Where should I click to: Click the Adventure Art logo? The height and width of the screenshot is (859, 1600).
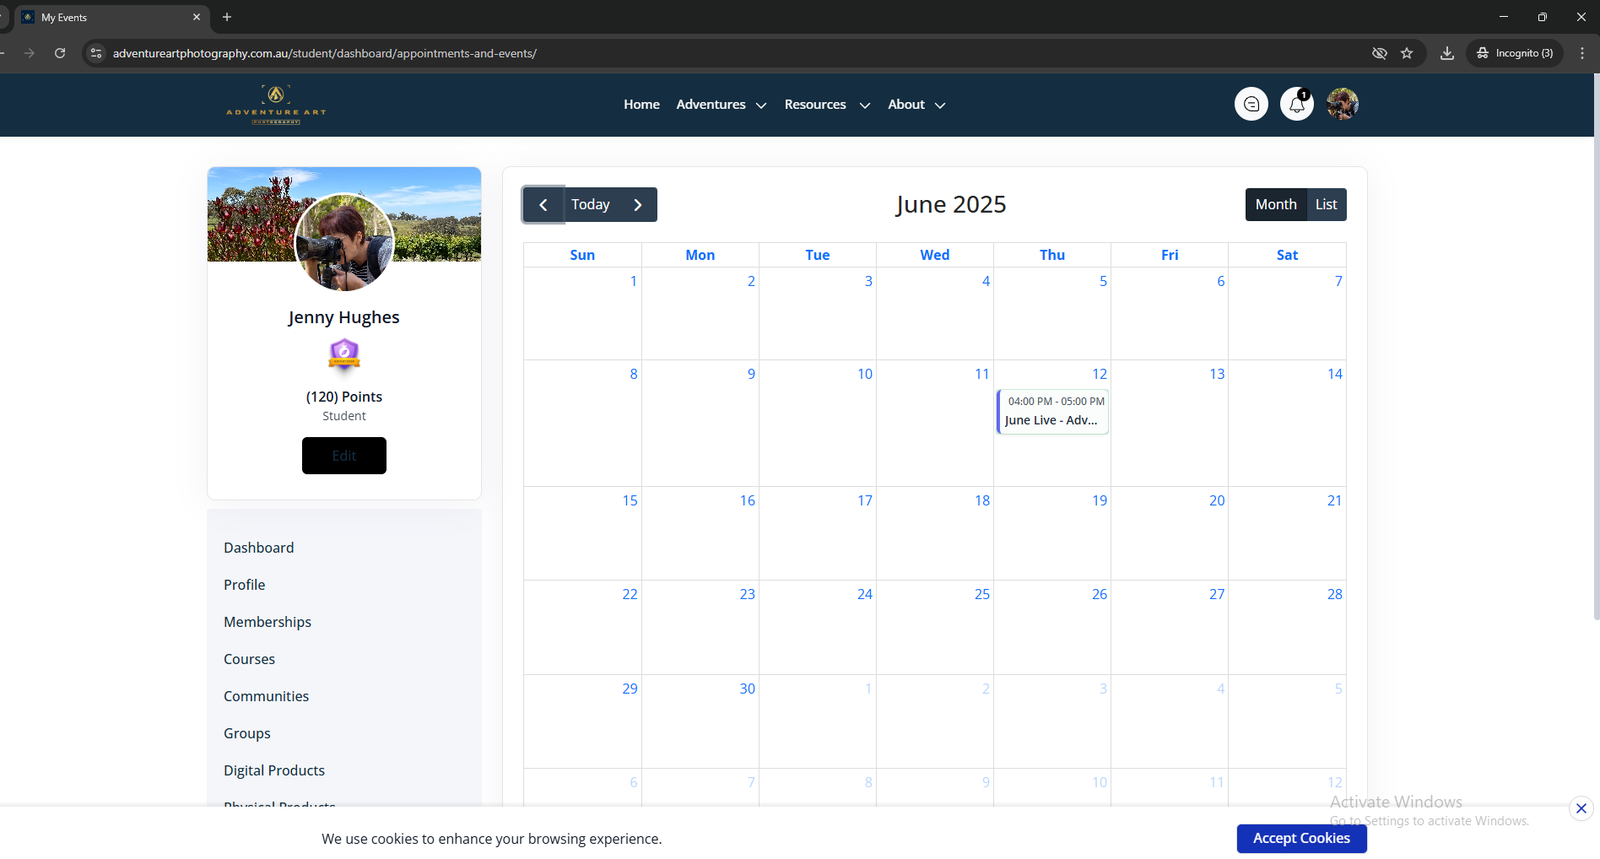tap(276, 104)
